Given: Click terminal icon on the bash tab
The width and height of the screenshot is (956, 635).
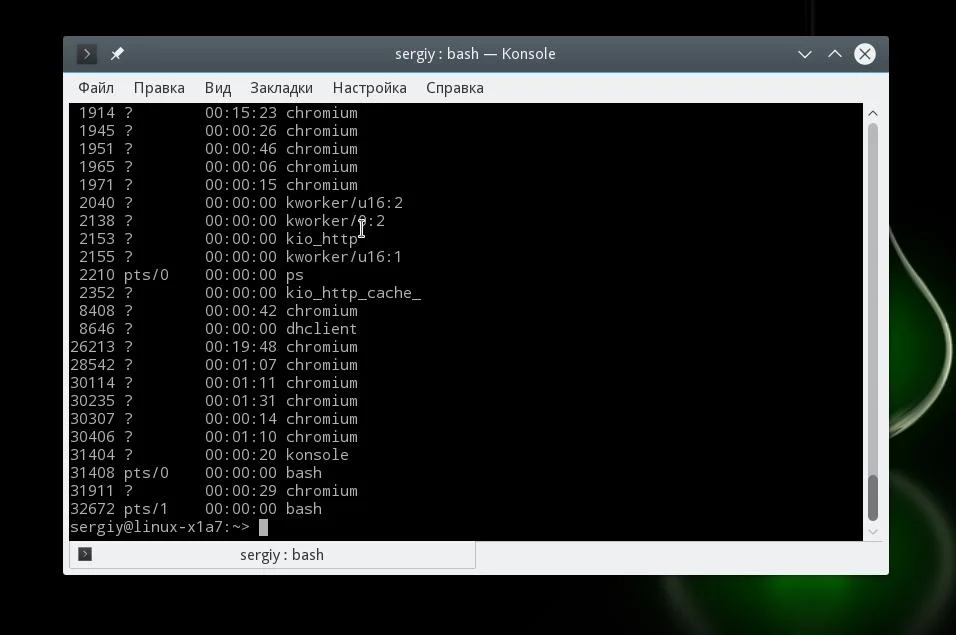Looking at the screenshot, I should [85, 554].
